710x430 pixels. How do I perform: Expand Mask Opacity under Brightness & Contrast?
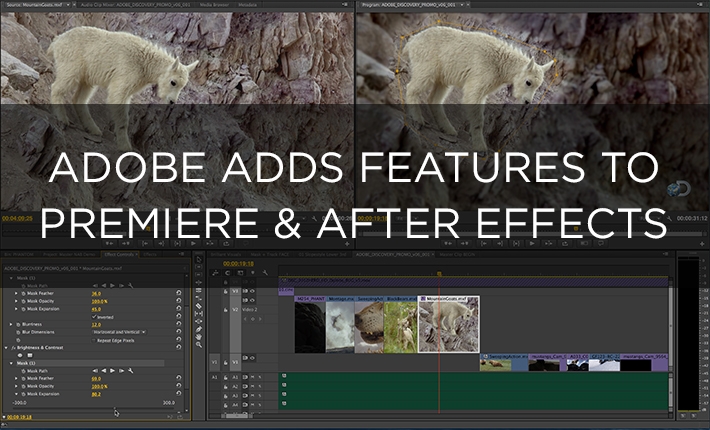[x=16, y=386]
